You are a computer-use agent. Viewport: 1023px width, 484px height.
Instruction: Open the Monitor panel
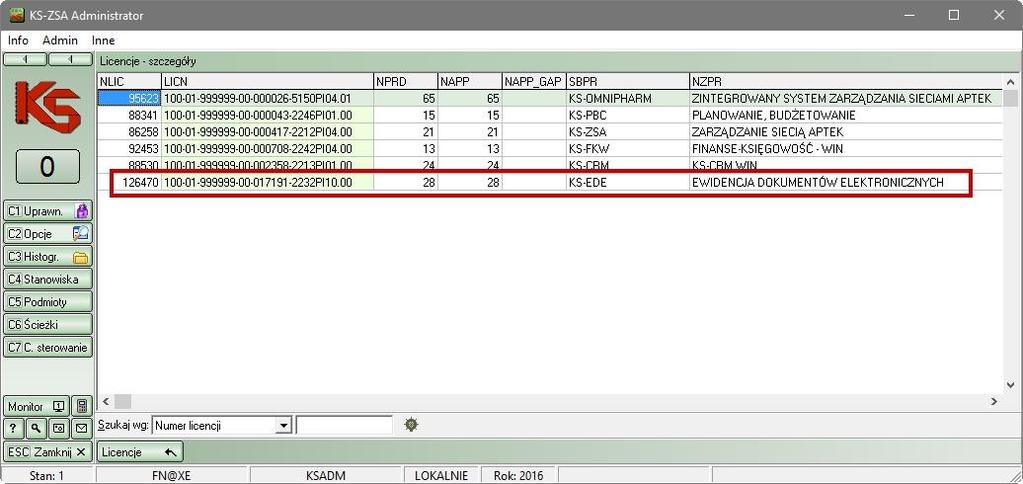(37, 406)
